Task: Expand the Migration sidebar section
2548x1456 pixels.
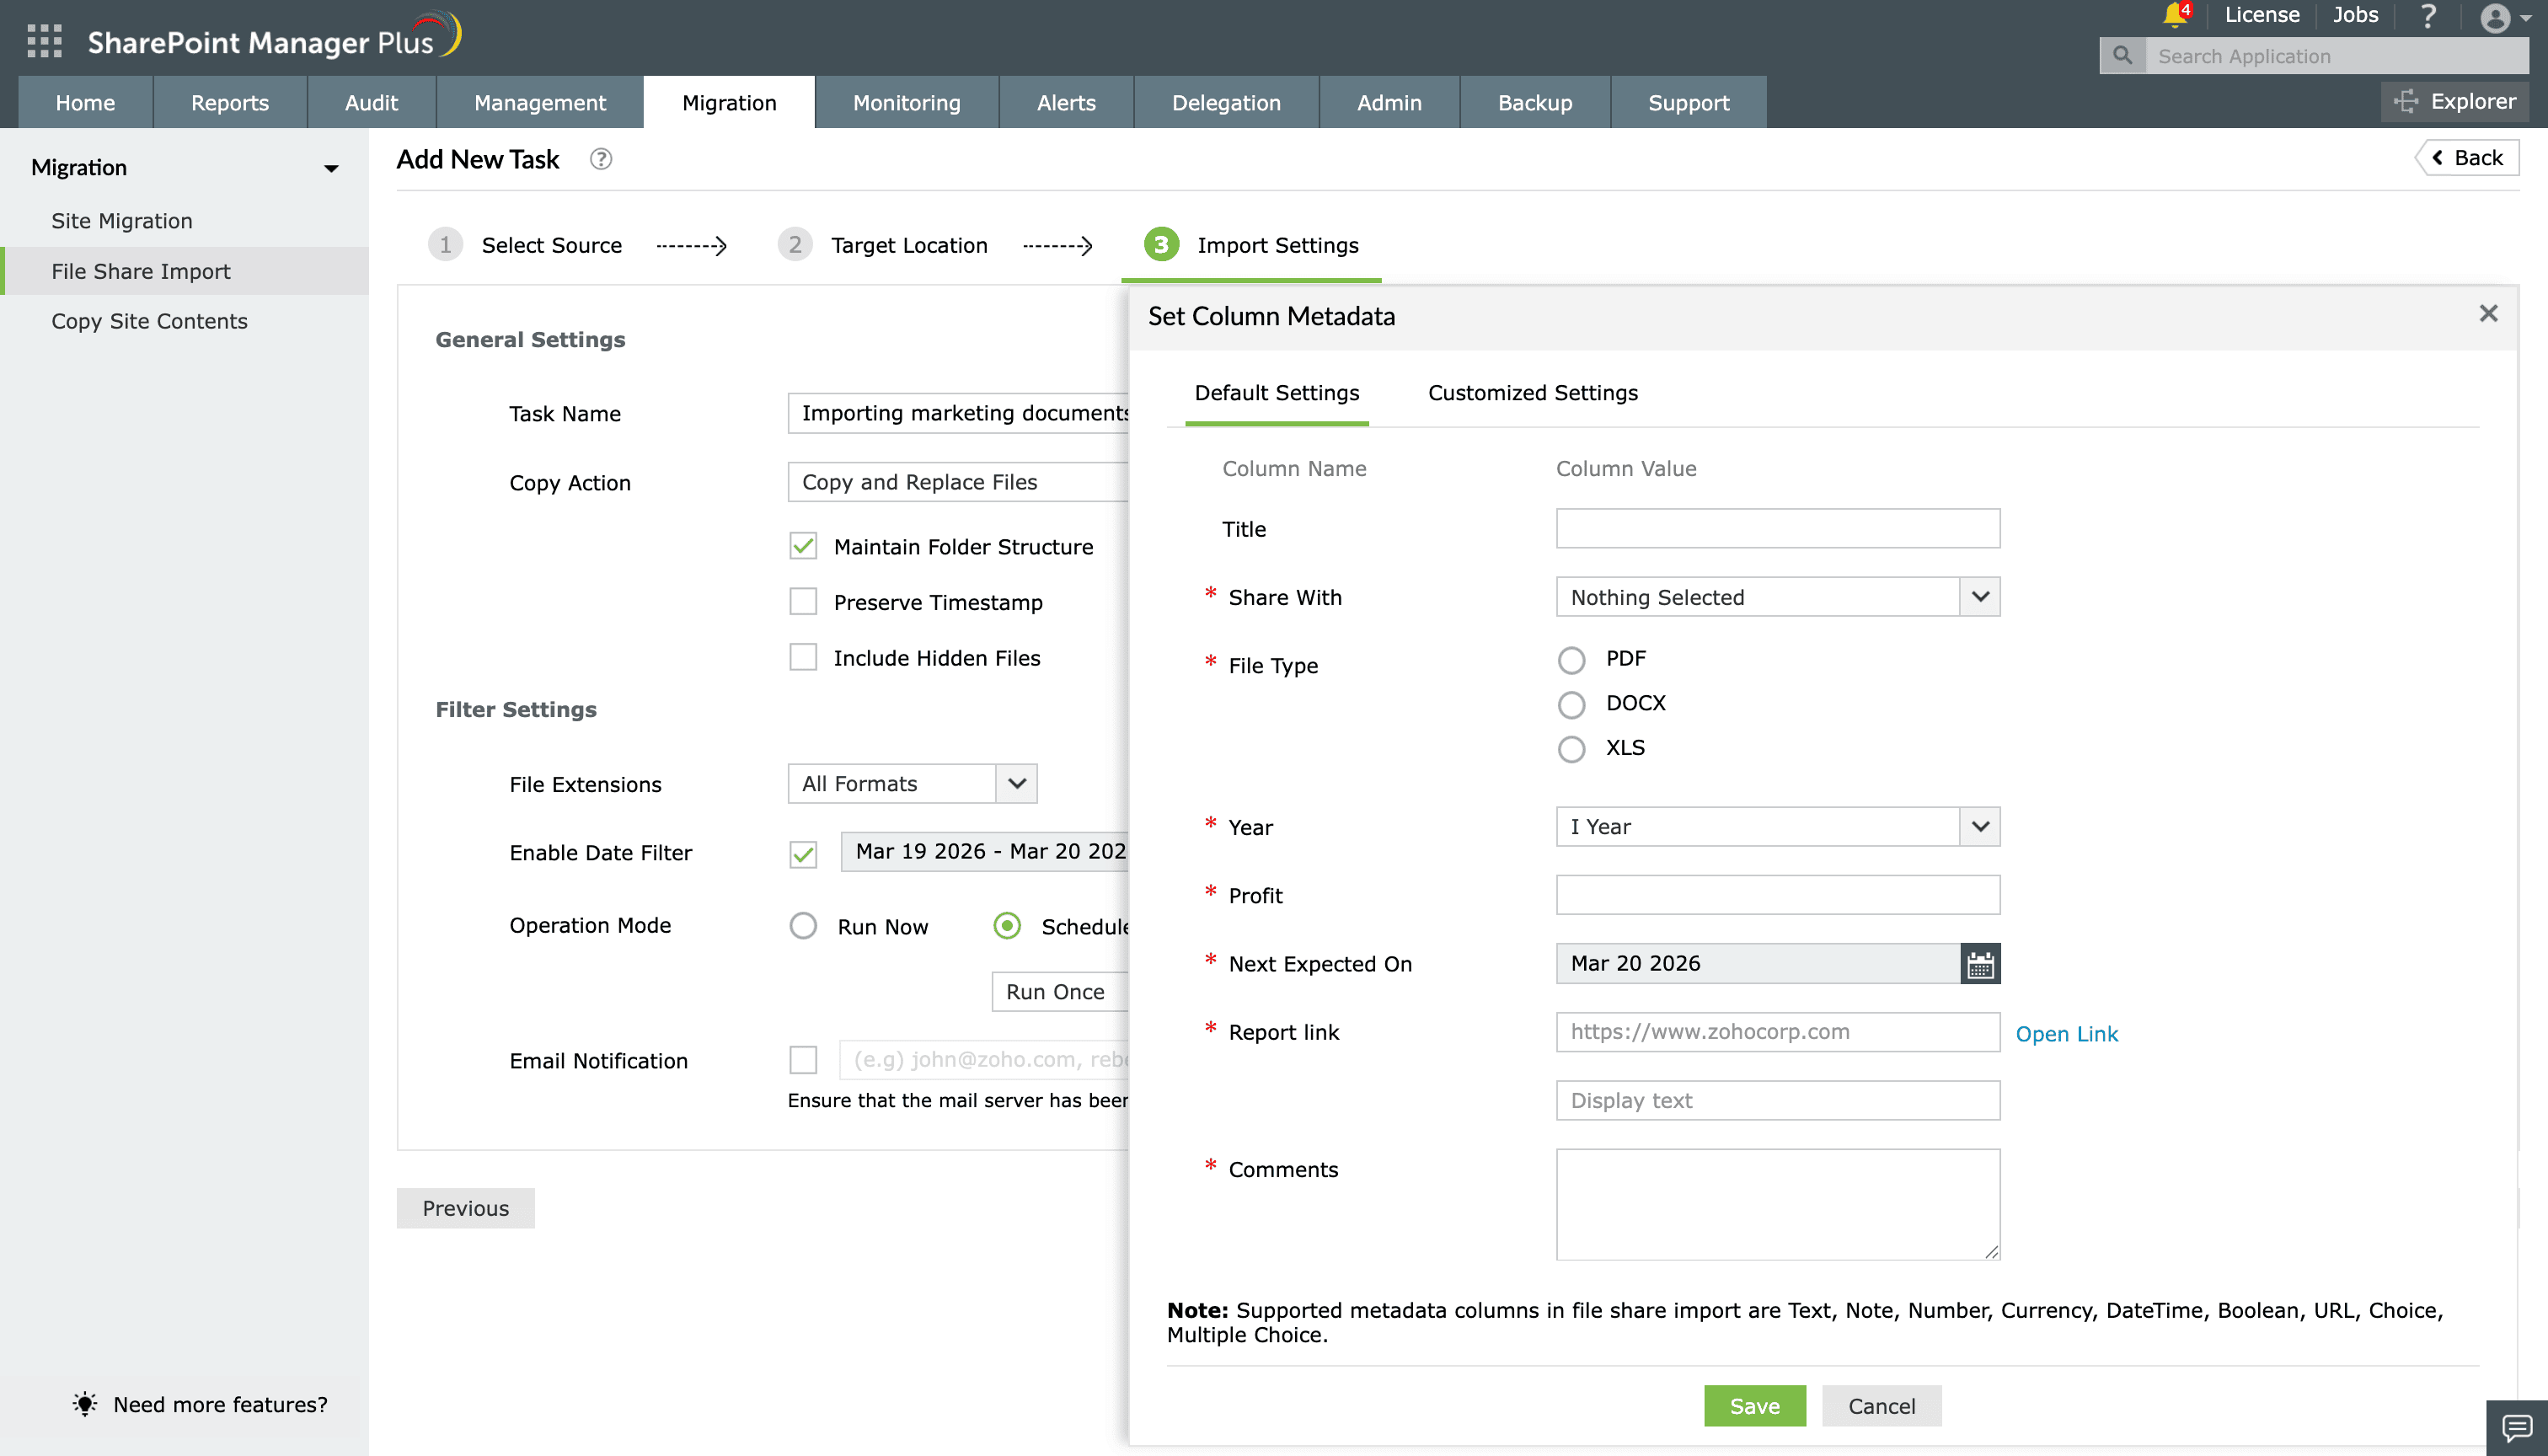Action: [330, 167]
